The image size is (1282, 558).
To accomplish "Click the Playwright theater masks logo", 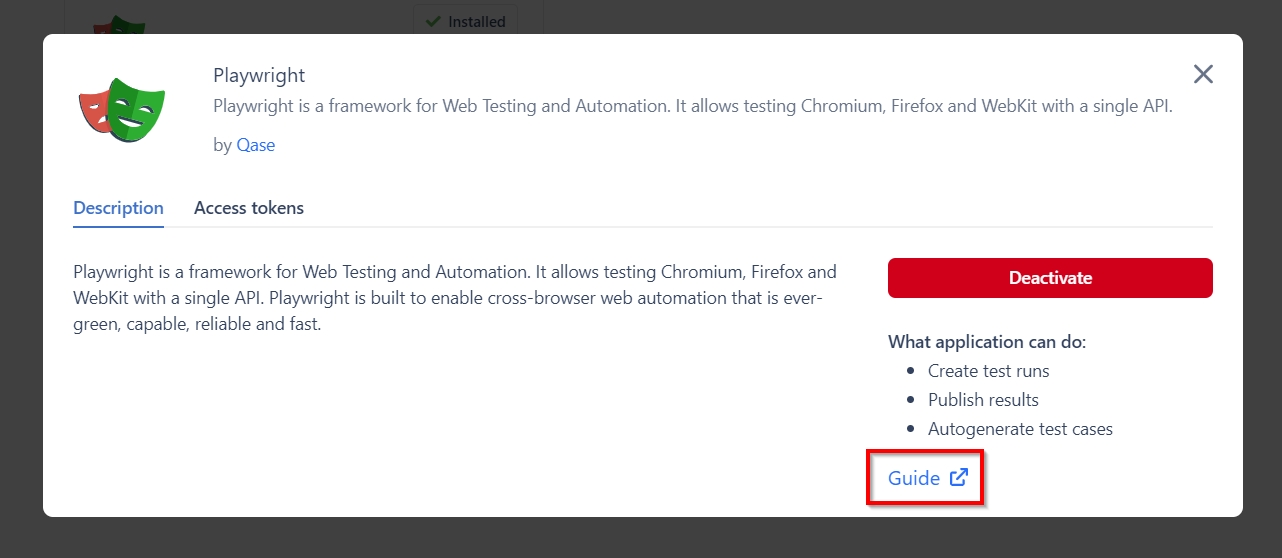I will pyautogui.click(x=122, y=109).
